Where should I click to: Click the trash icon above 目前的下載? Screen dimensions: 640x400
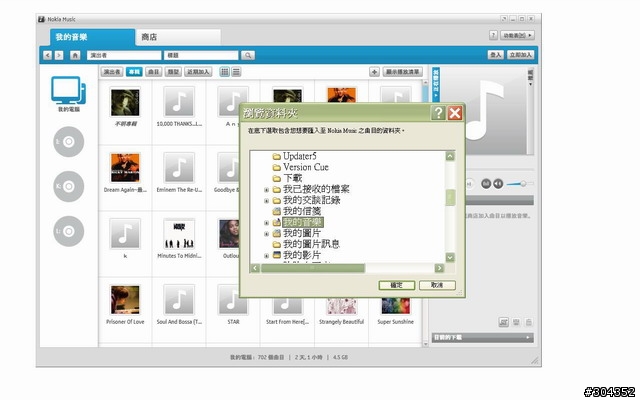[529, 322]
